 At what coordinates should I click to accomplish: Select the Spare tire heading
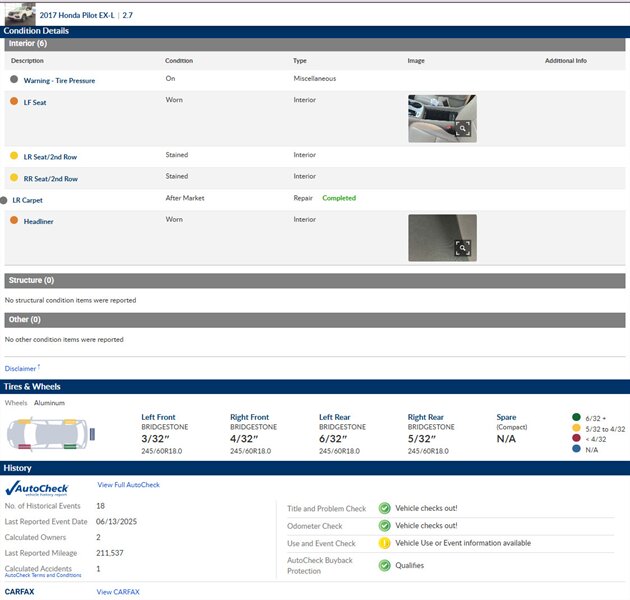506,417
